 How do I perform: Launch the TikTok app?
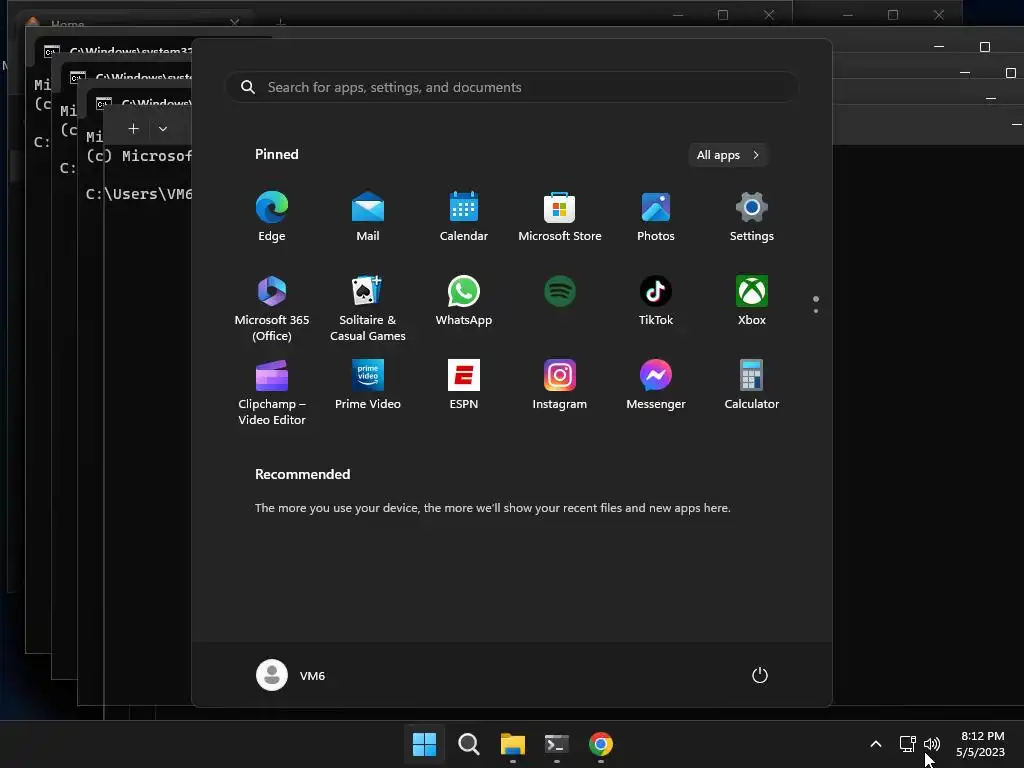[x=656, y=300]
